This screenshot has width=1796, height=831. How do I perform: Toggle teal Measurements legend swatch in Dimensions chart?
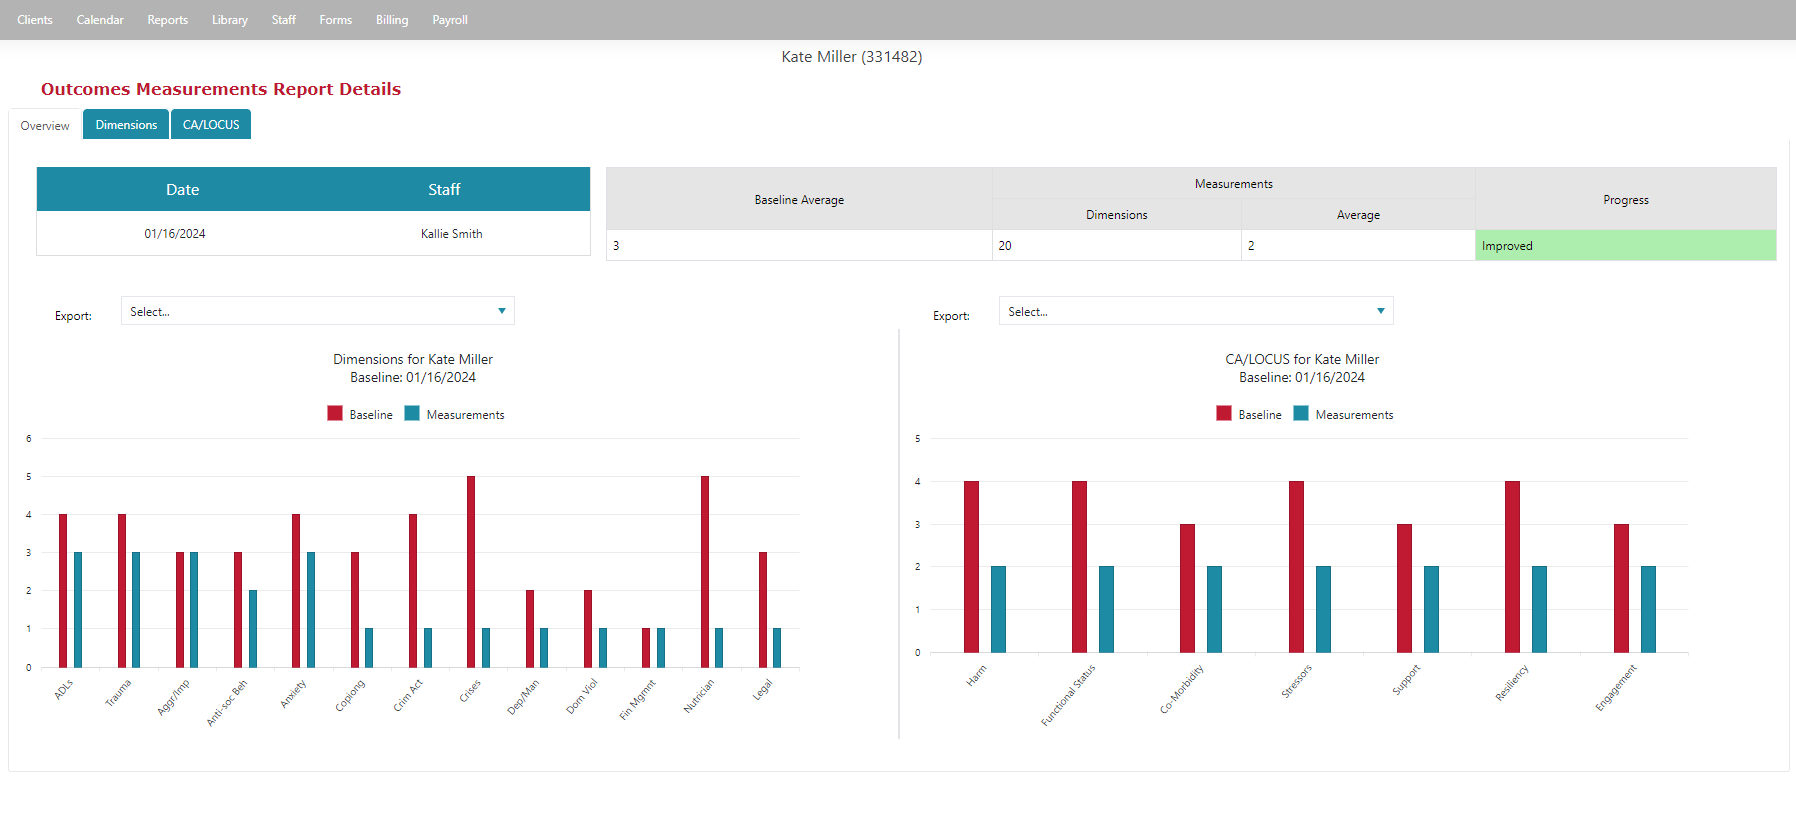tap(412, 414)
